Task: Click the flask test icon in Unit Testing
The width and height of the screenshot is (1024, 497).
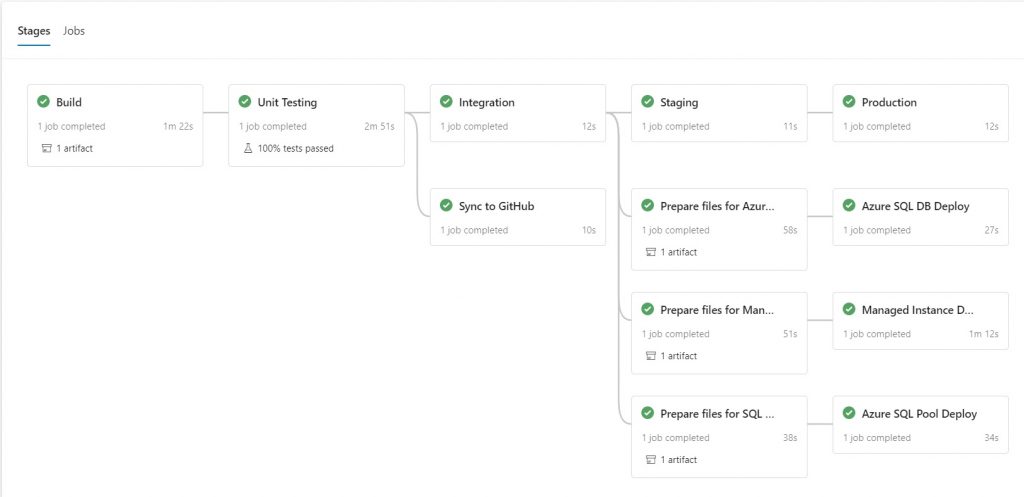Action: [248, 149]
